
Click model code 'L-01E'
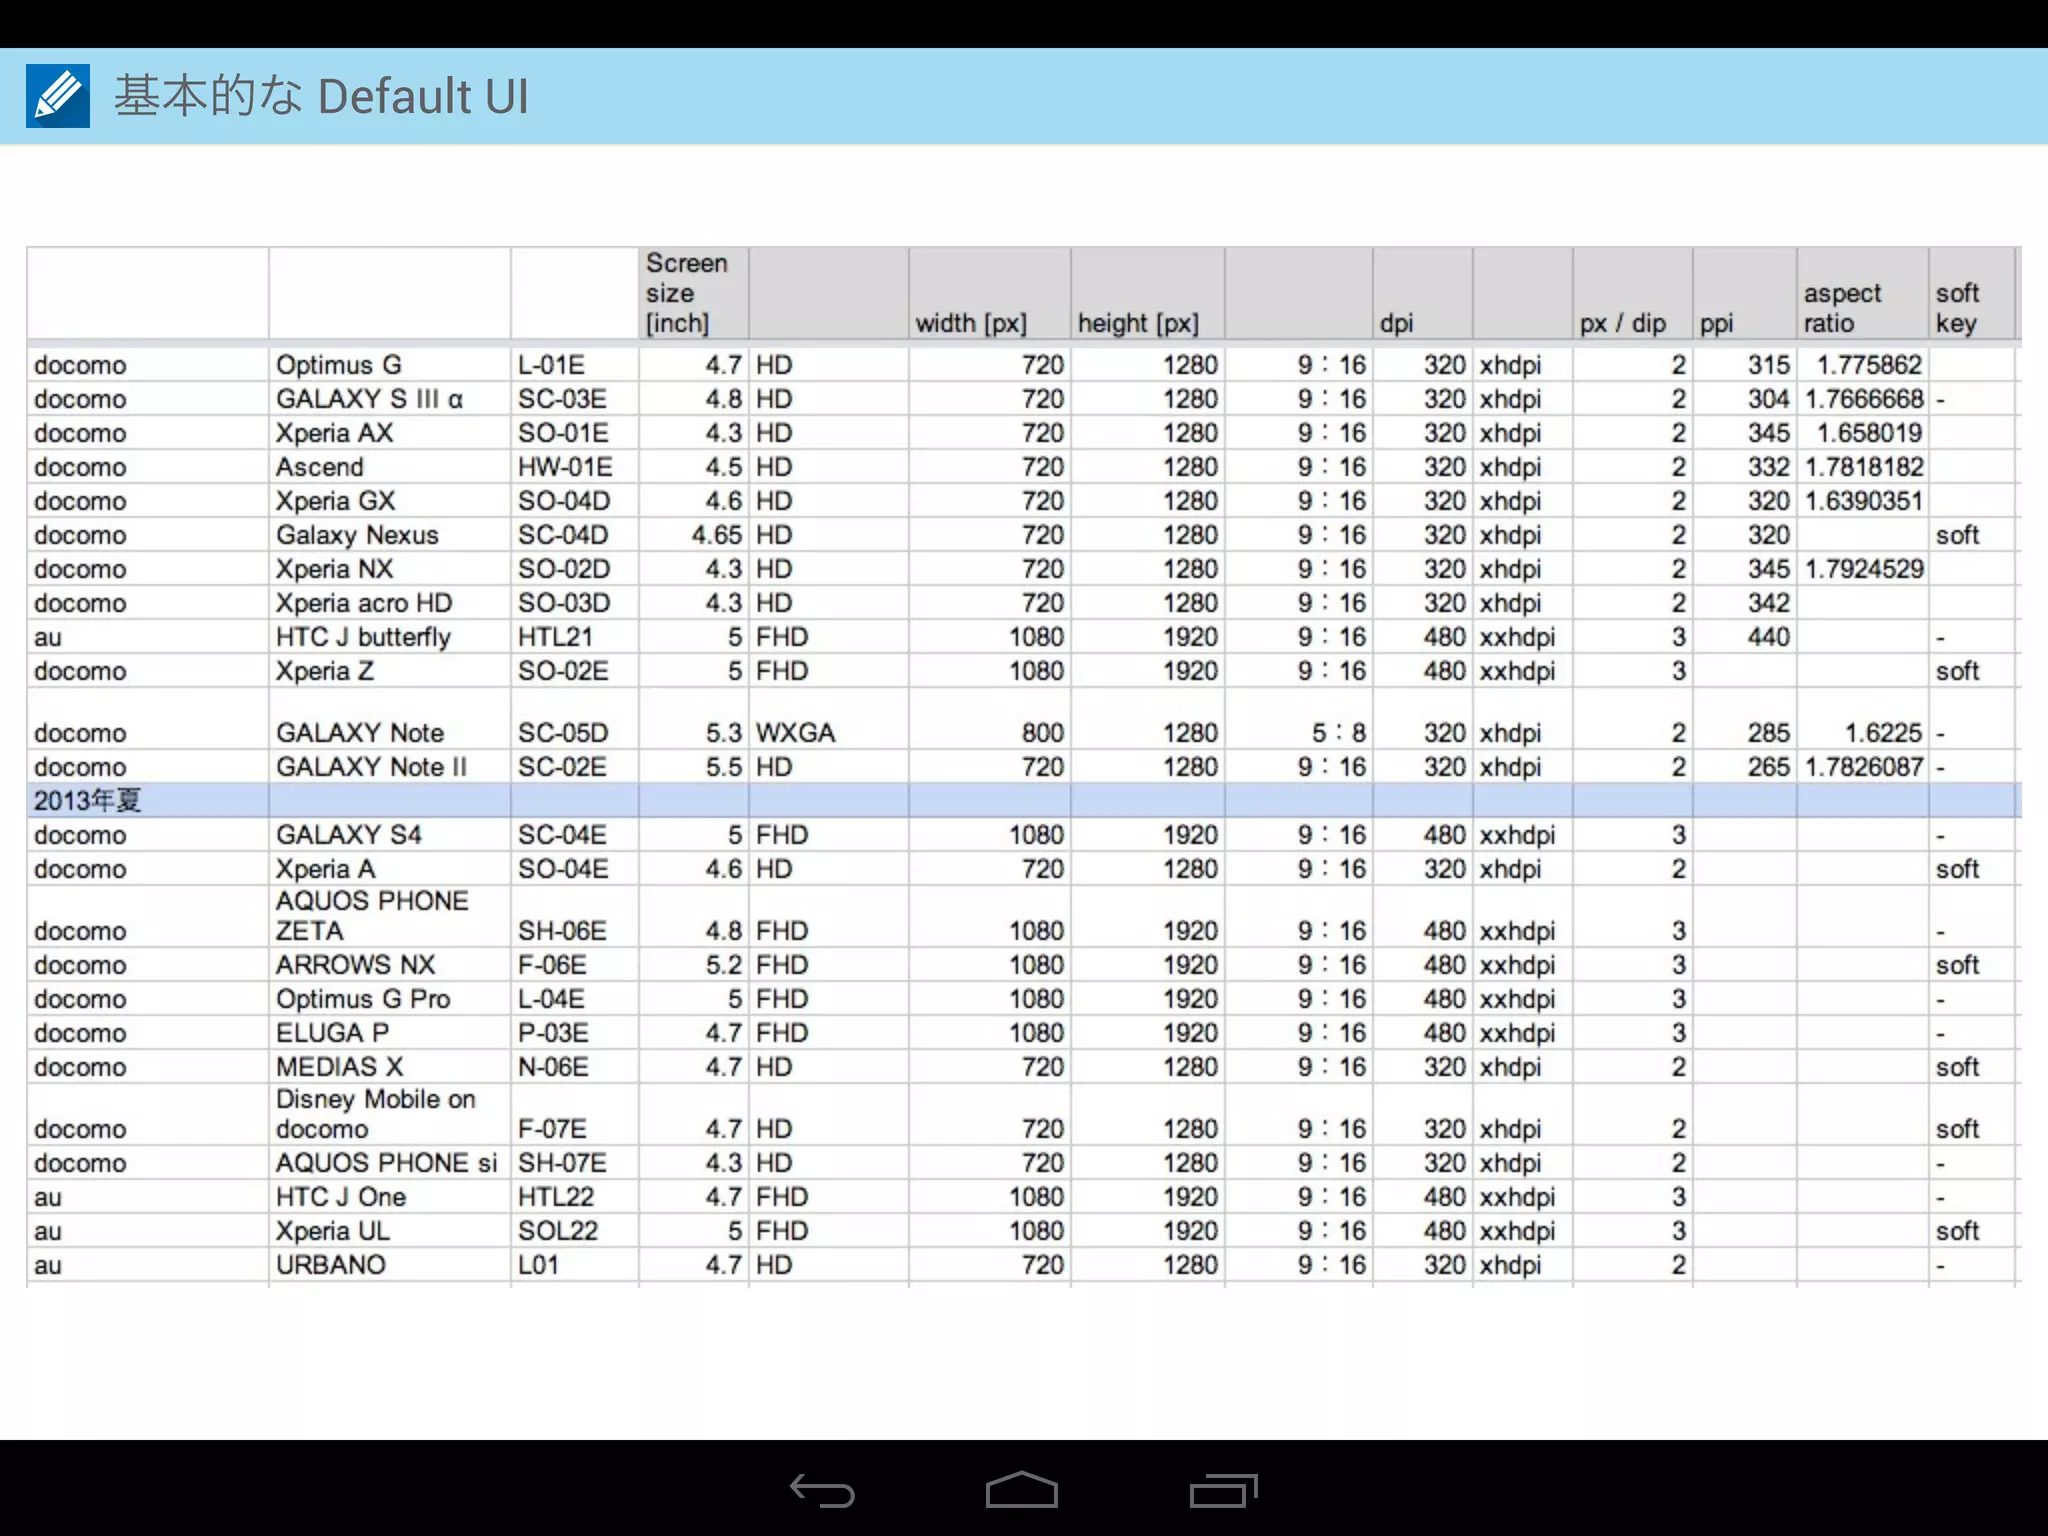[x=551, y=365]
